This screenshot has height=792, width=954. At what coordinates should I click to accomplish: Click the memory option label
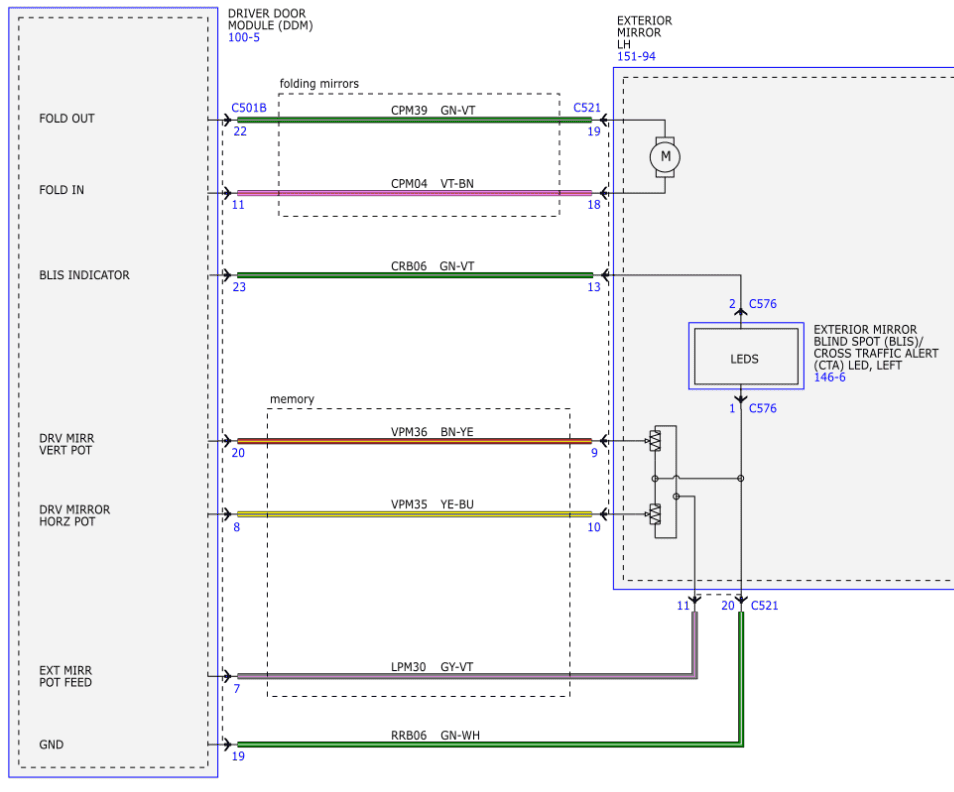(x=292, y=399)
